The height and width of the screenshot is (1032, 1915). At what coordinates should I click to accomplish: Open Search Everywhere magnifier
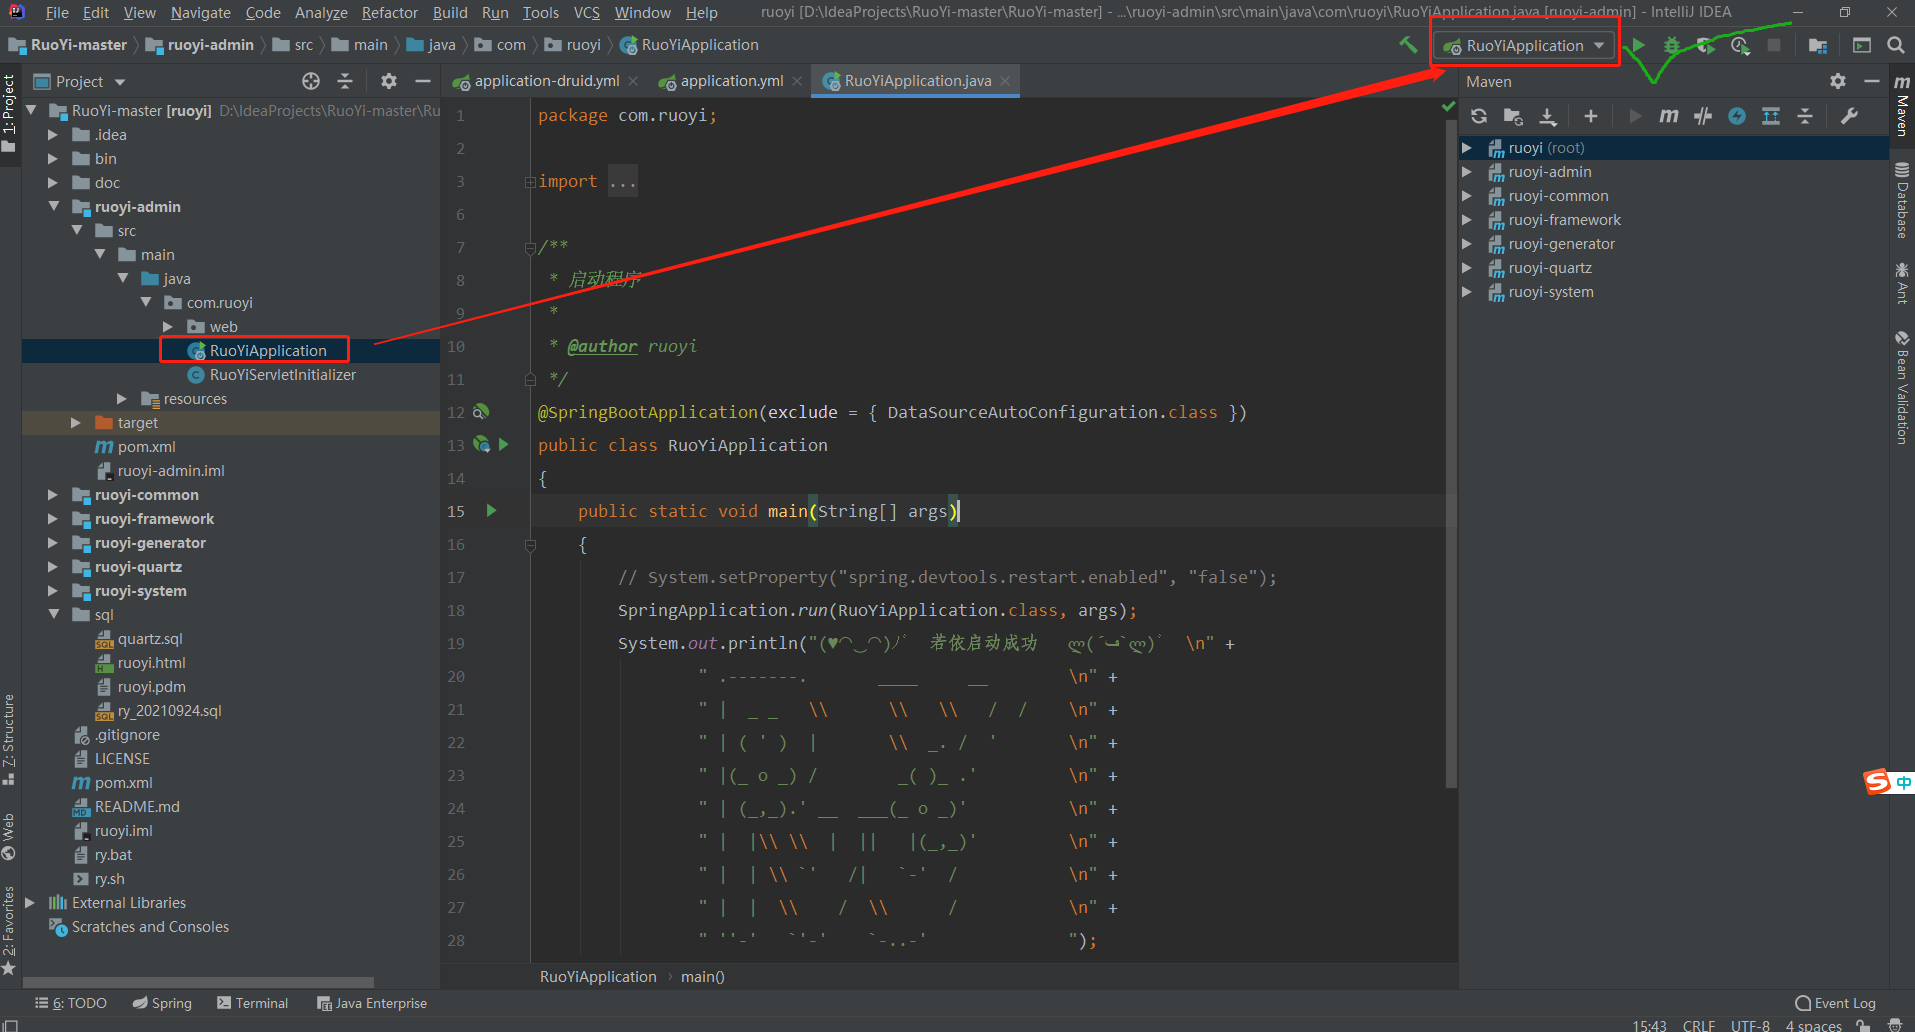click(1895, 46)
